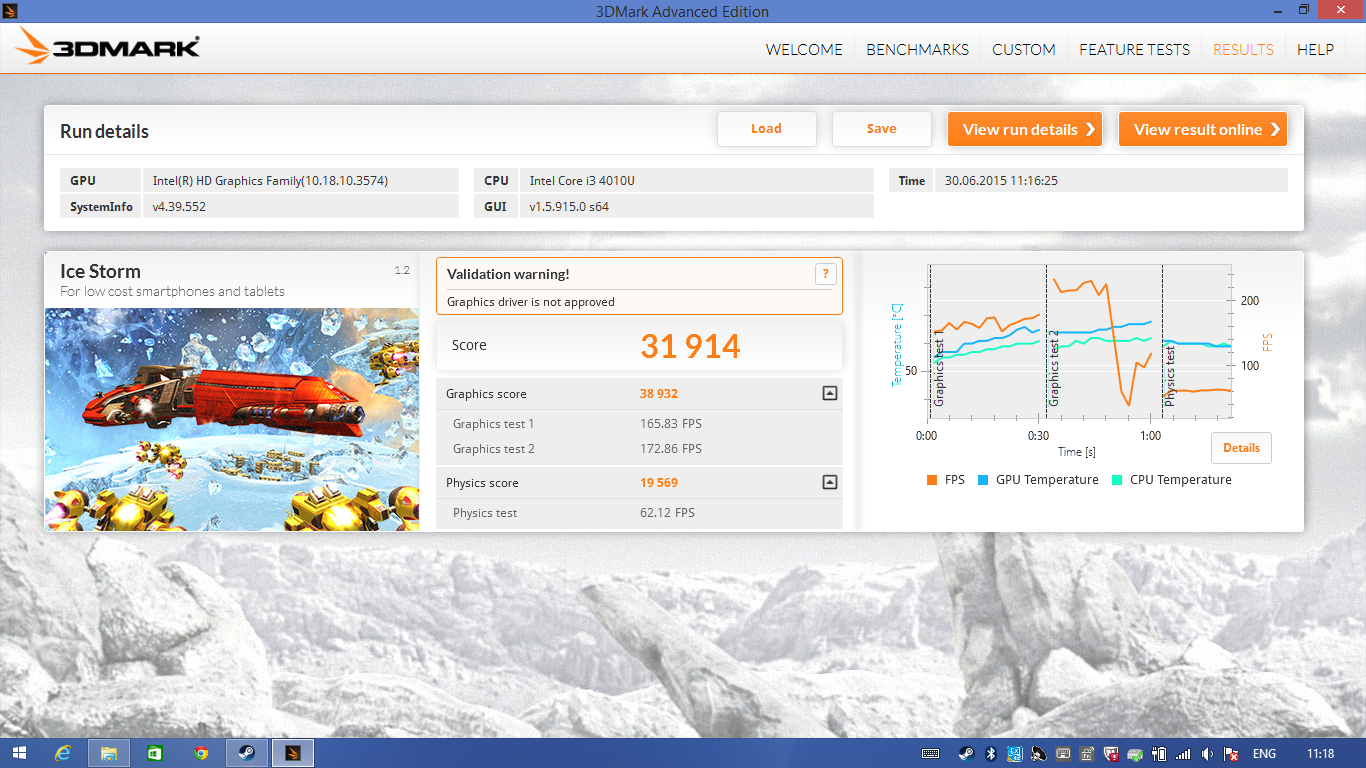1366x768 pixels.
Task: Click the Graphics score value 38 932
Action: point(659,394)
